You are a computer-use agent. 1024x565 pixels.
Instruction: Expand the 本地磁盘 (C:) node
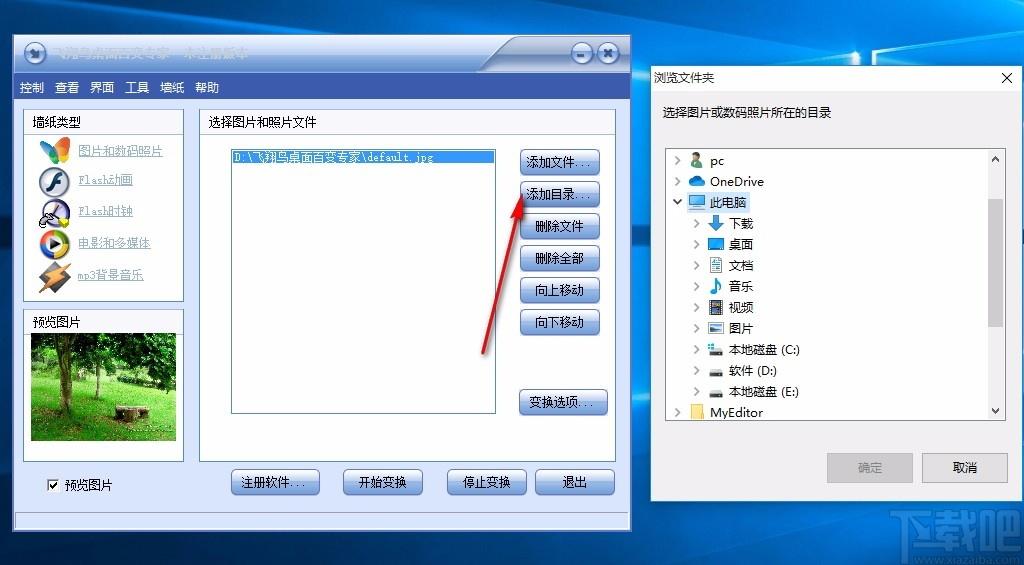[x=696, y=349]
